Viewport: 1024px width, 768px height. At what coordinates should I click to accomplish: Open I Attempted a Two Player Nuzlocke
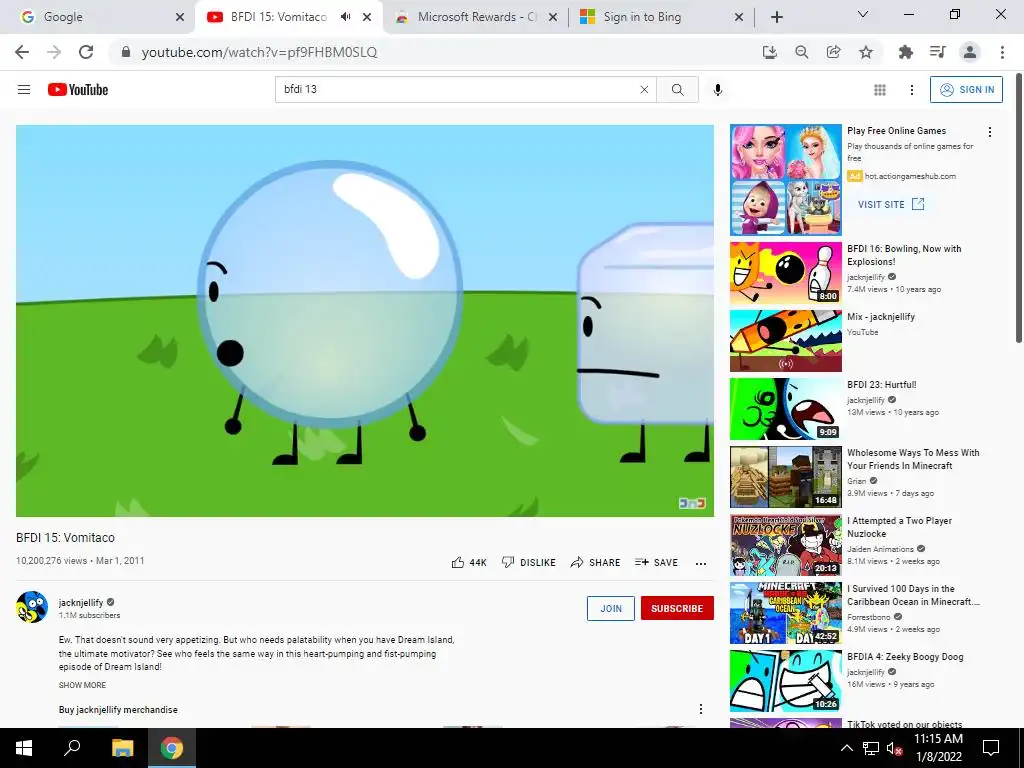click(x=899, y=527)
